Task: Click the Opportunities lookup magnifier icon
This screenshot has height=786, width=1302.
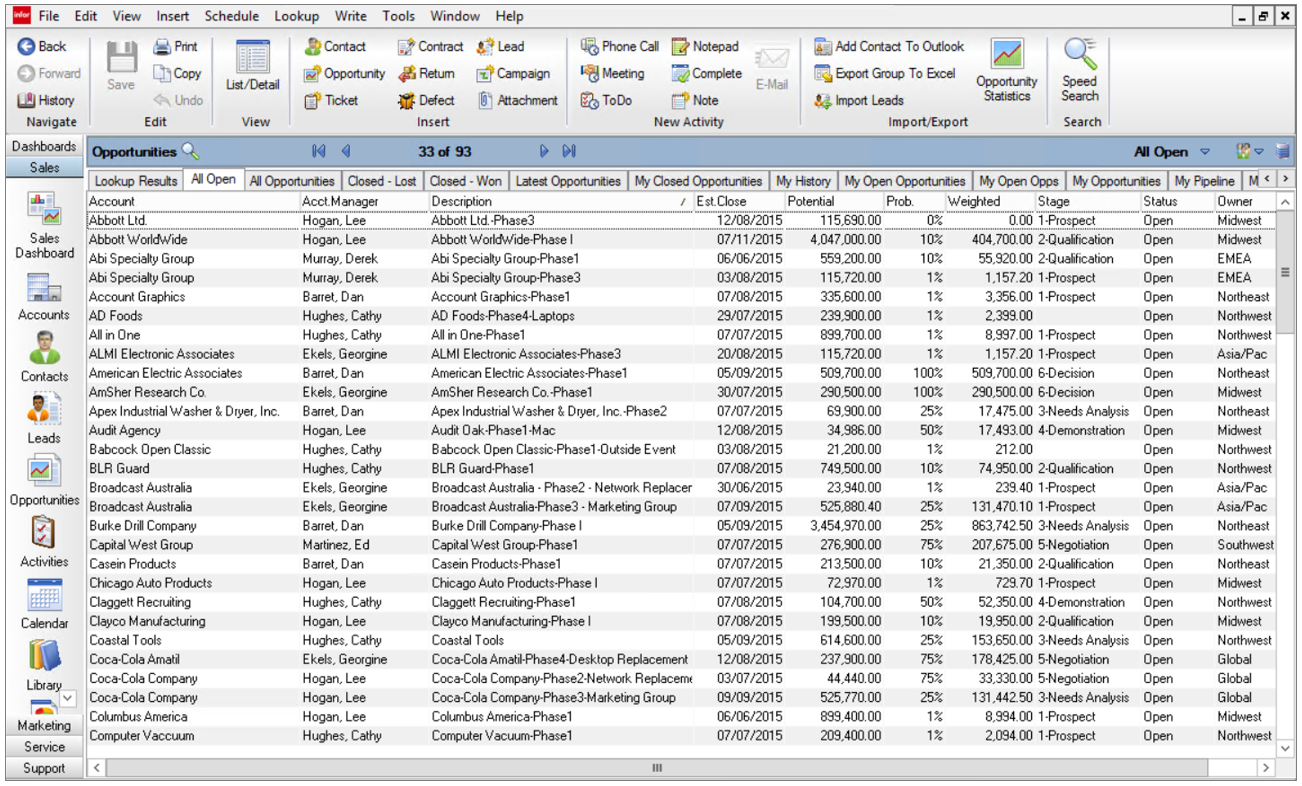Action: tap(190, 152)
